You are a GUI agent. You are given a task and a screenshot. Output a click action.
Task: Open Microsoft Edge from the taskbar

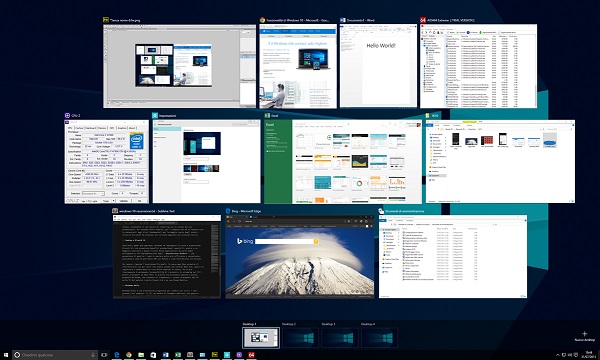tap(117, 355)
